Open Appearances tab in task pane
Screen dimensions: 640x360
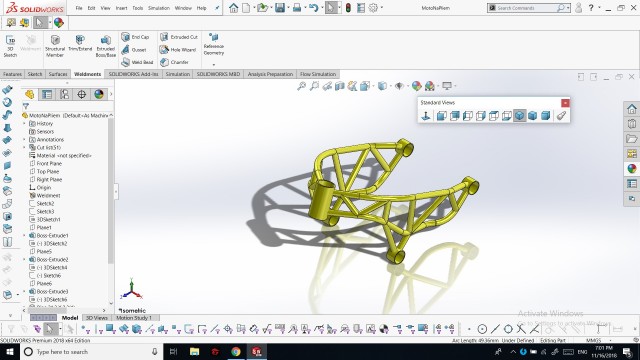coord(632,169)
